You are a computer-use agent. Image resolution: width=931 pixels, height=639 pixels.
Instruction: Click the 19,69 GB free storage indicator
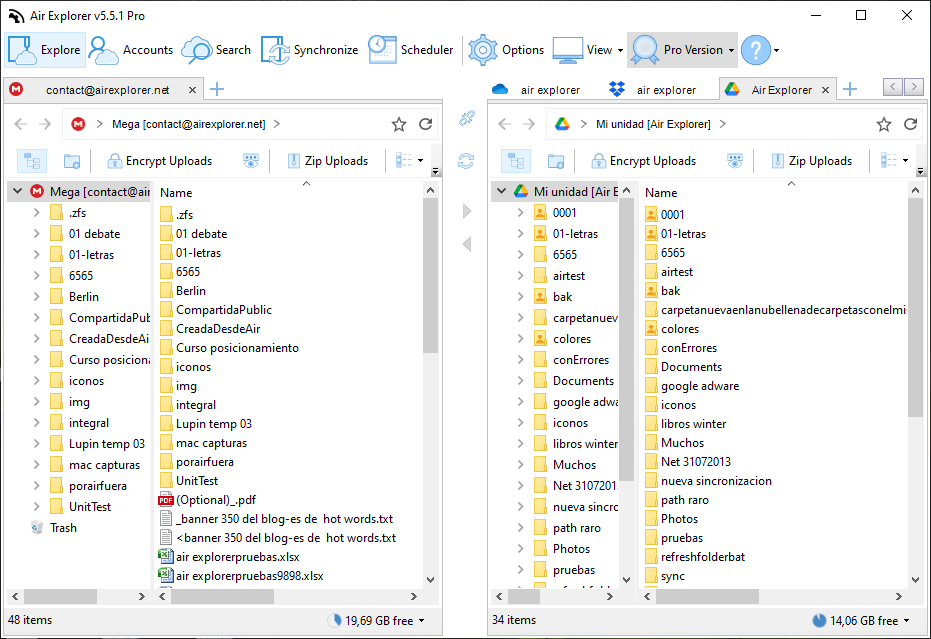click(x=376, y=621)
